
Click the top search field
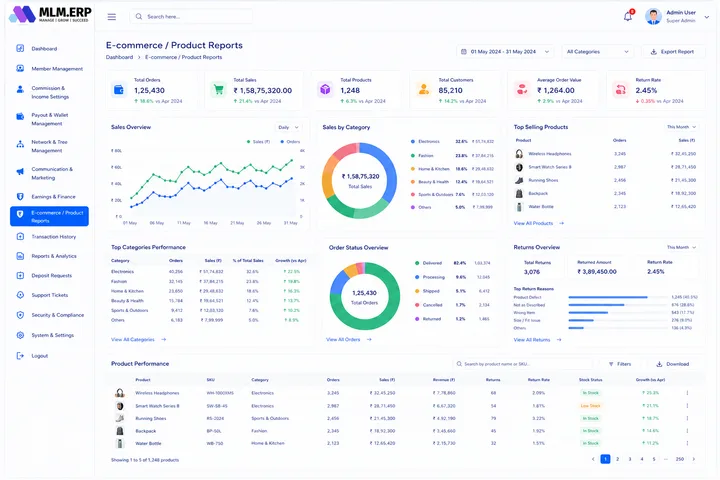click(191, 17)
